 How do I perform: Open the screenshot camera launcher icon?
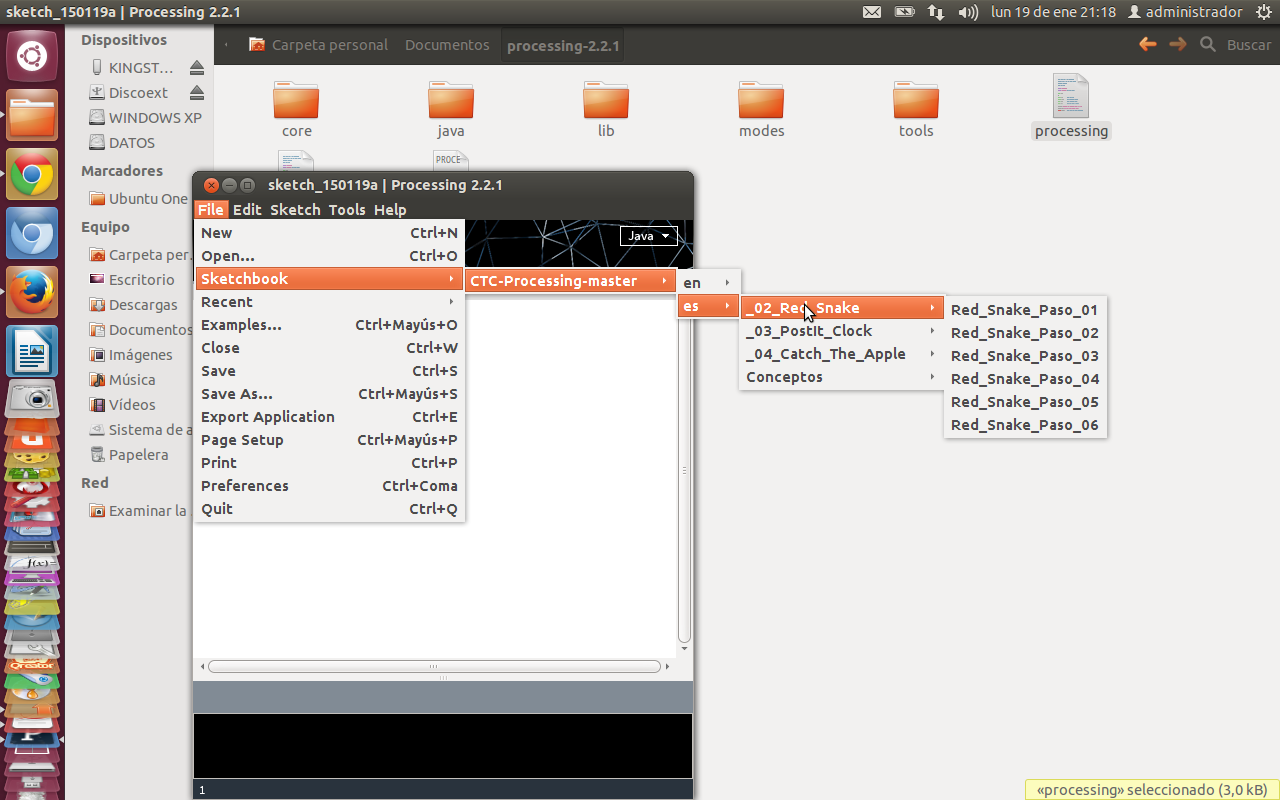pos(32,399)
